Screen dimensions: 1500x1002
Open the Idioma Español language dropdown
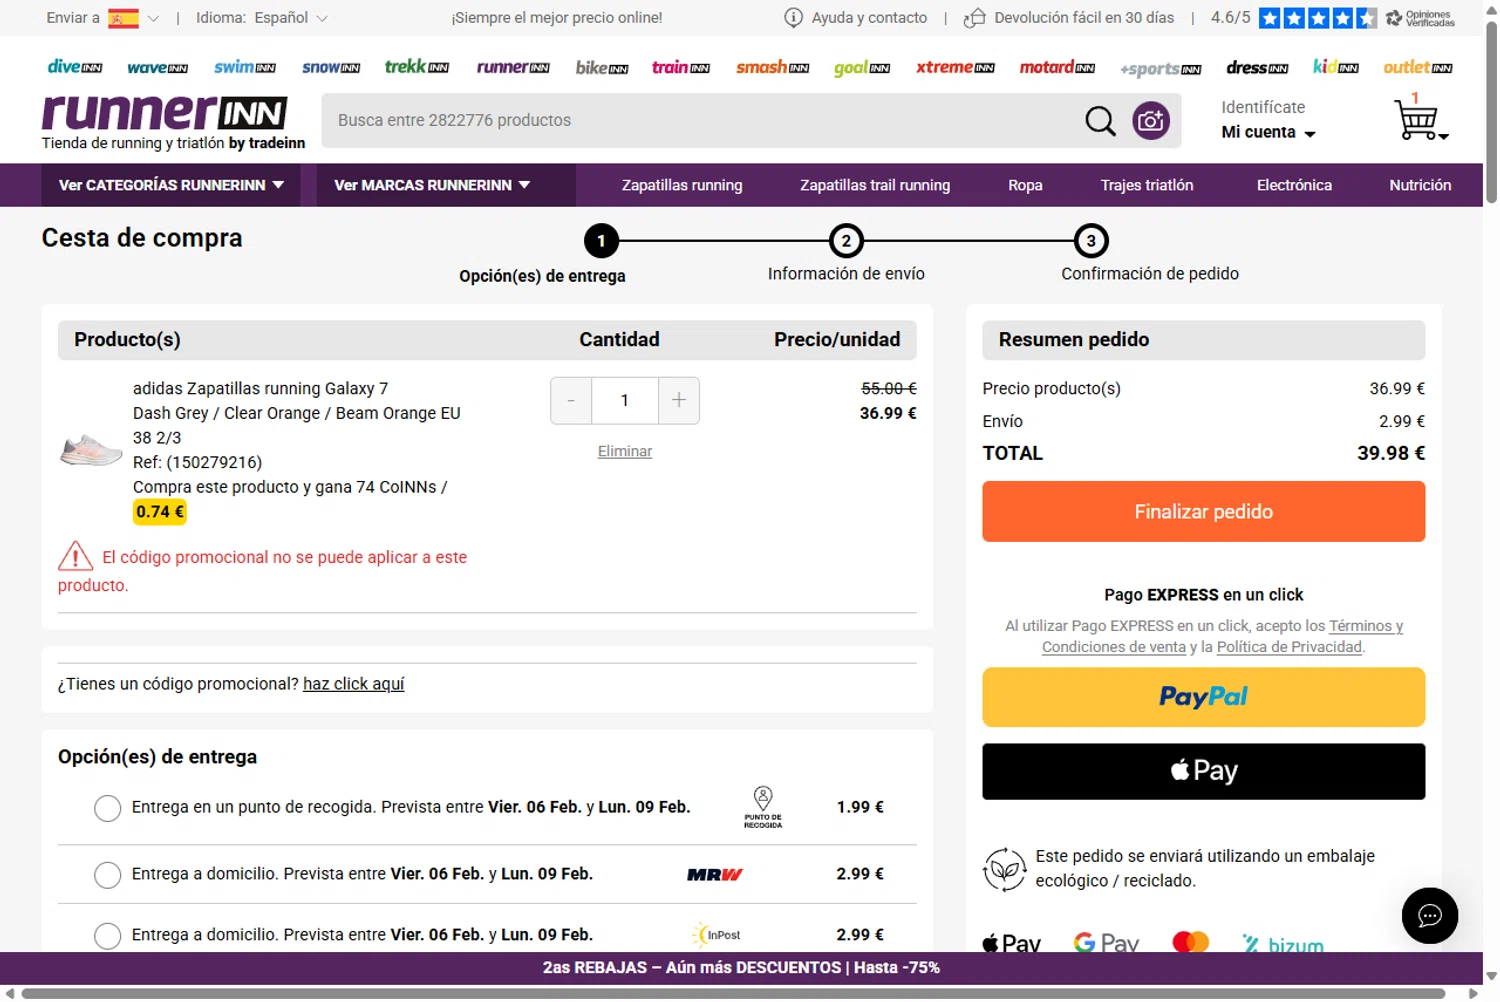tap(262, 18)
